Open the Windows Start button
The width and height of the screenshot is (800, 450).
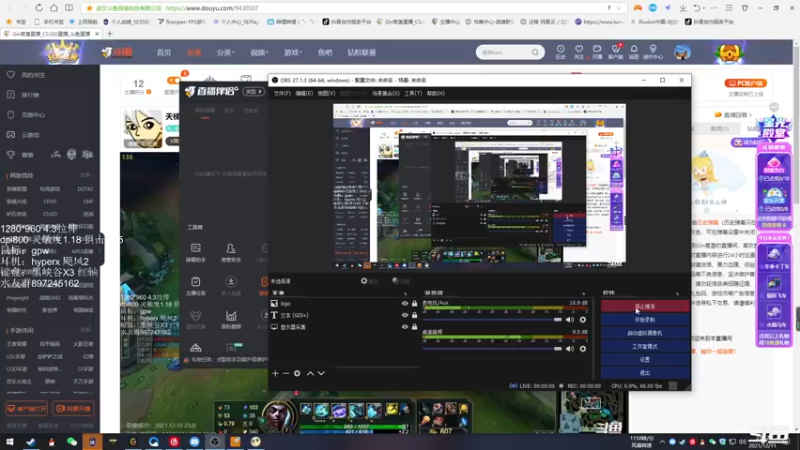(10, 442)
